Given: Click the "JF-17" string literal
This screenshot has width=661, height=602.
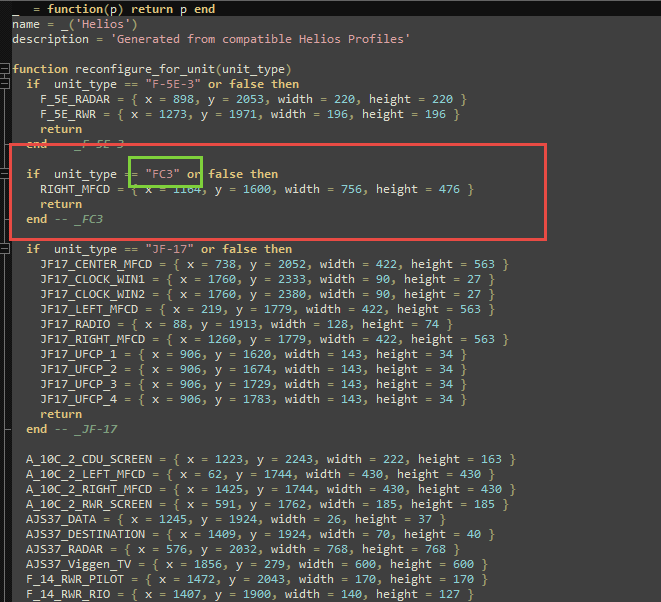Looking at the screenshot, I should pos(169,249).
